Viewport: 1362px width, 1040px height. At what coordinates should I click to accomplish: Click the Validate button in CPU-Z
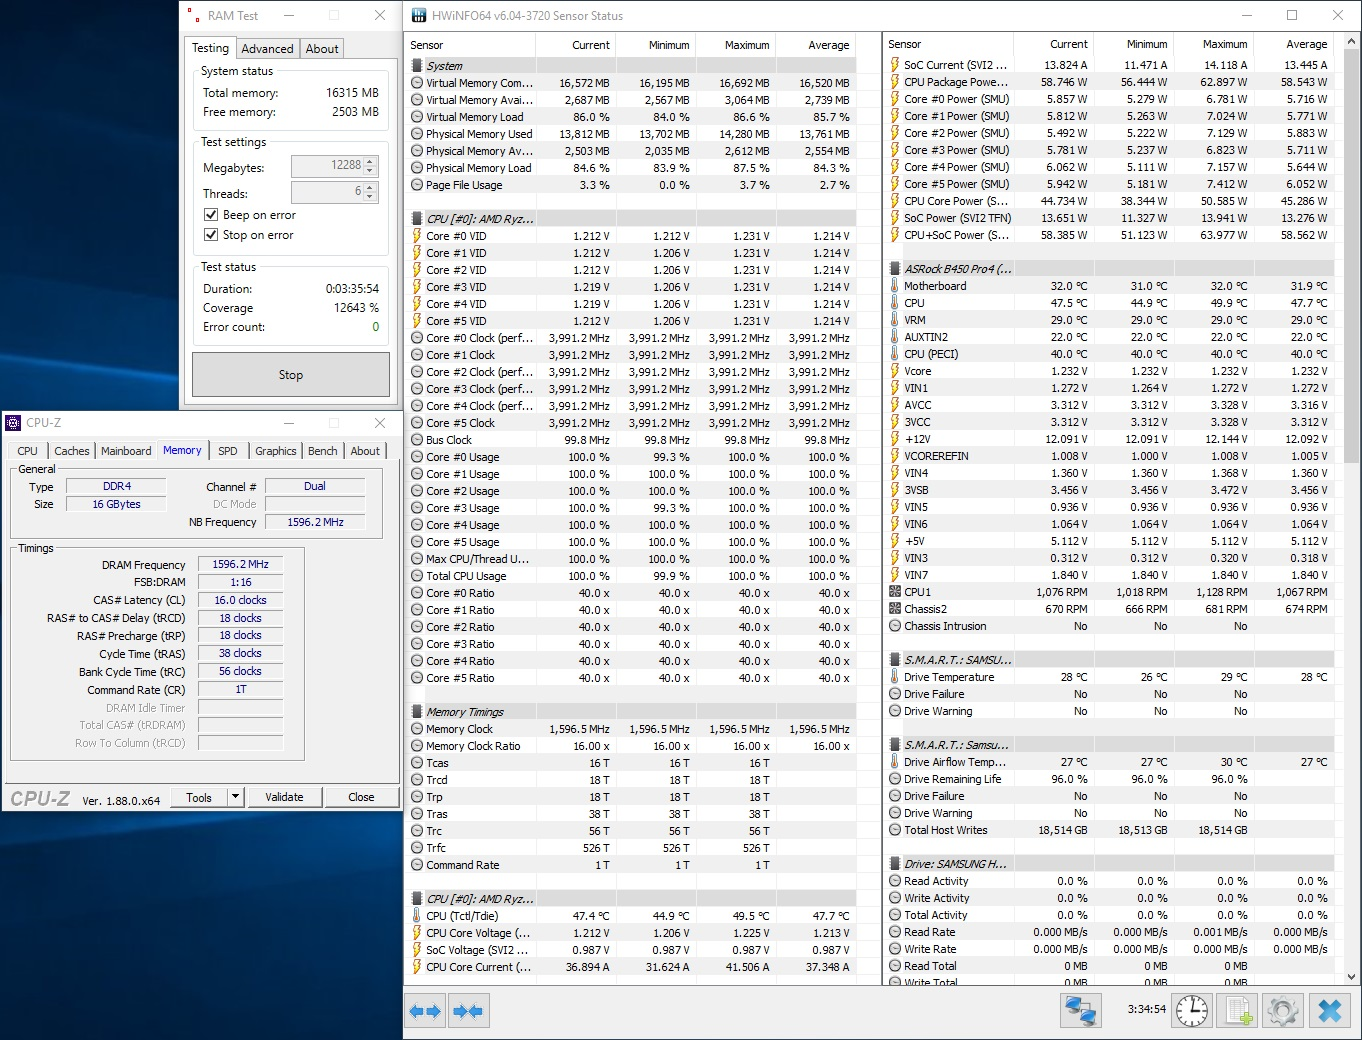click(x=284, y=797)
